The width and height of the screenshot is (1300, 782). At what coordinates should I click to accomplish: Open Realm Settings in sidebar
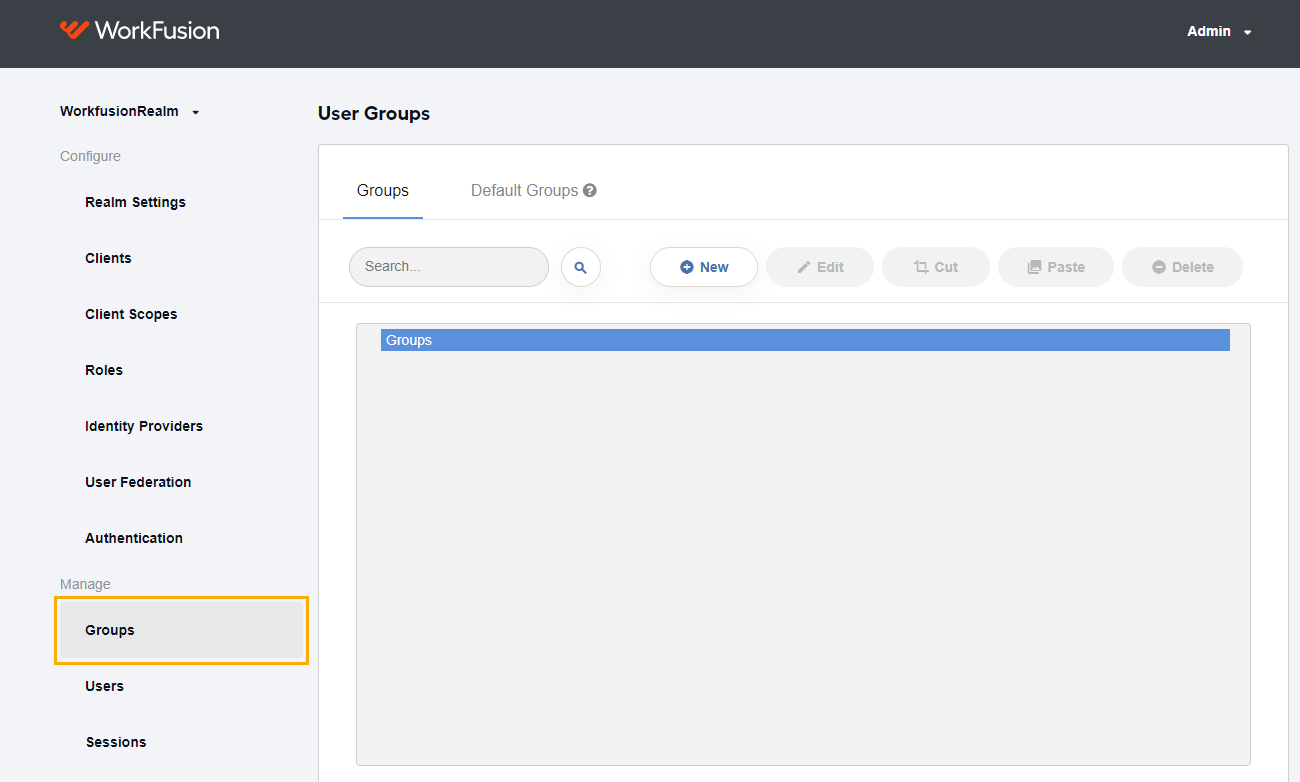[135, 202]
